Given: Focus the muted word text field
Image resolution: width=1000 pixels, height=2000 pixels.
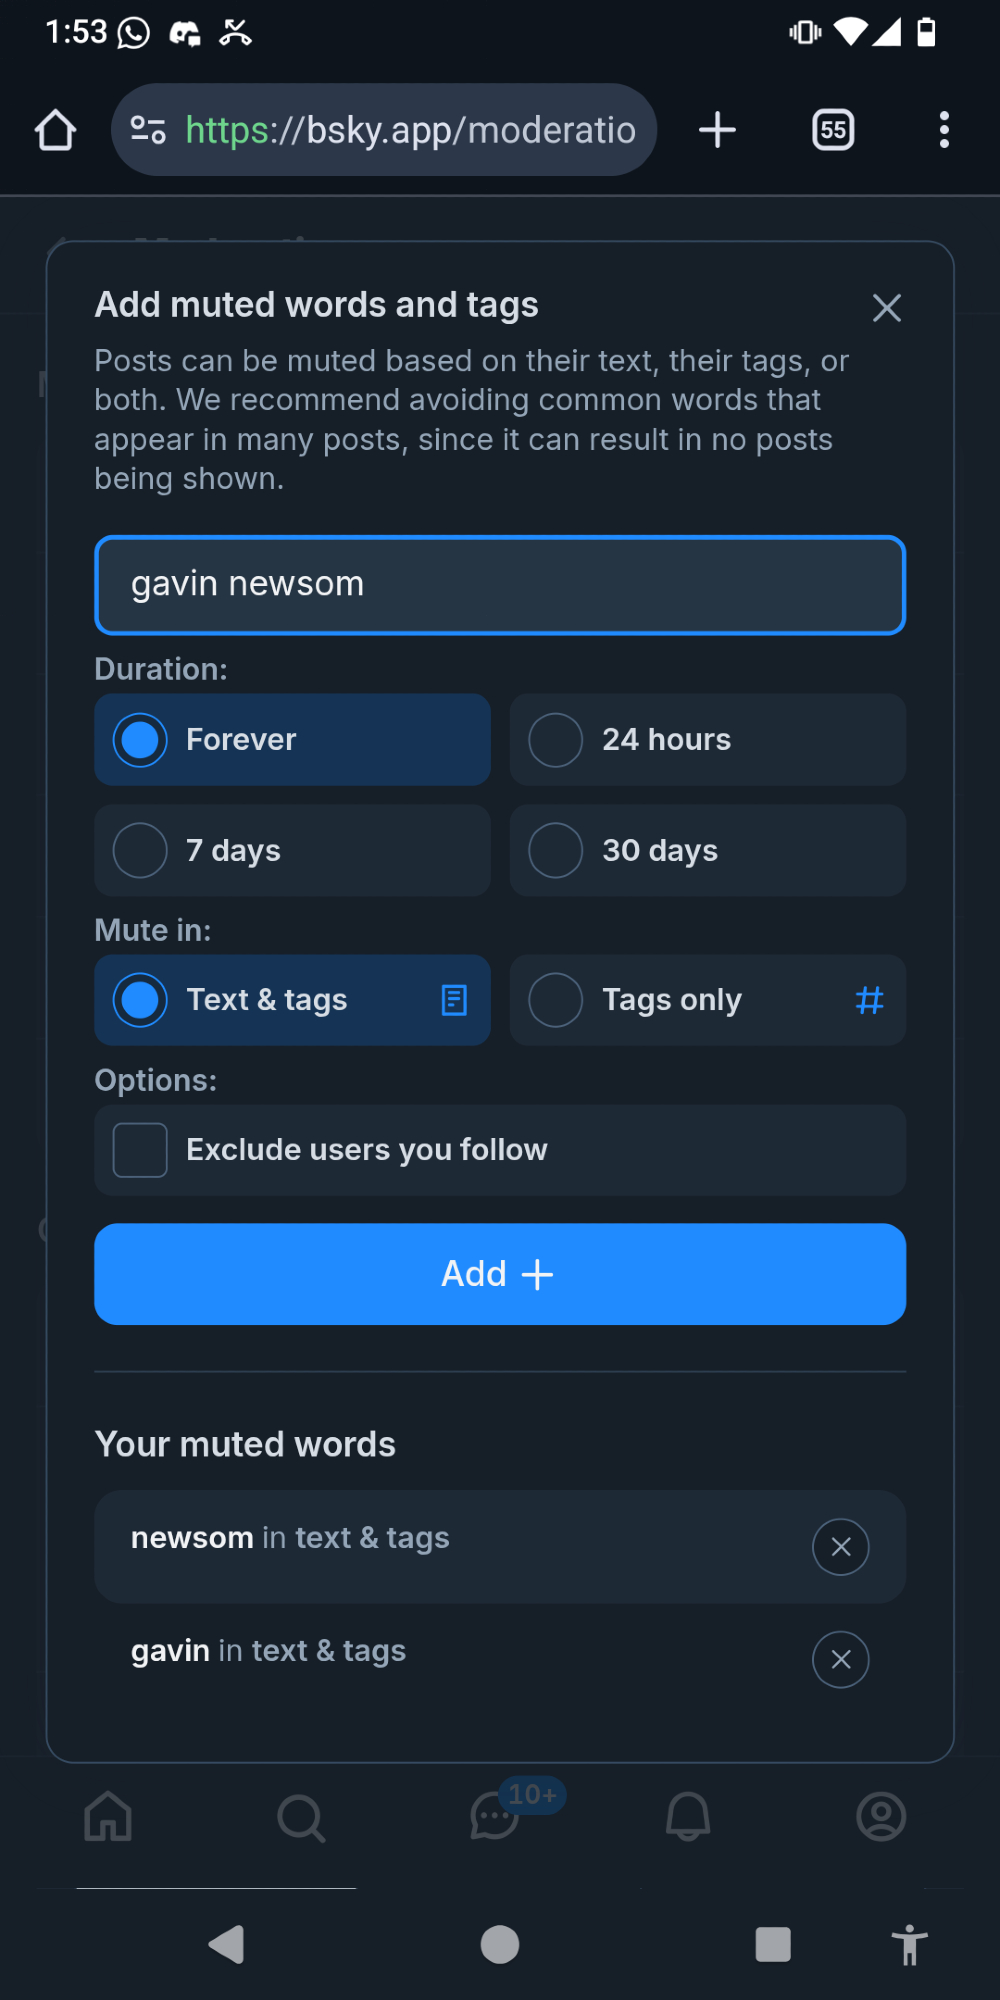Looking at the screenshot, I should point(500,585).
